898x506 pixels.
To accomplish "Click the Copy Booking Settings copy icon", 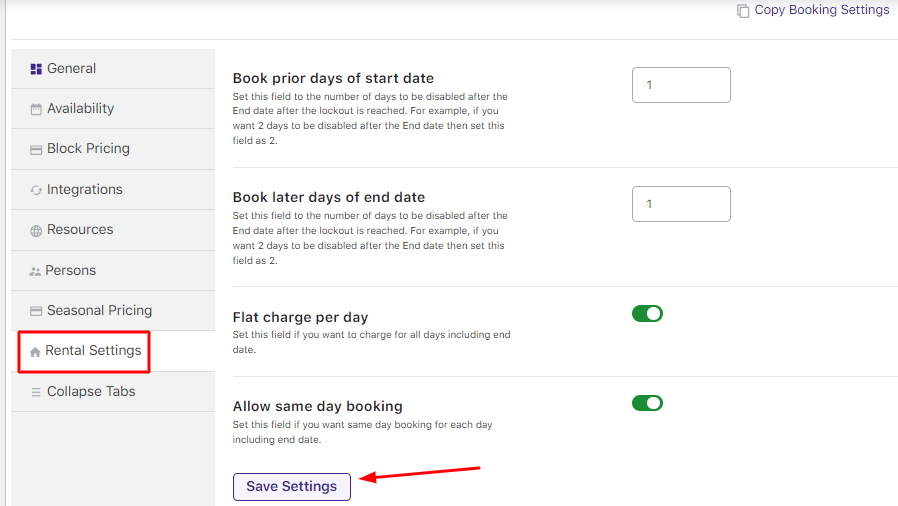I will pyautogui.click(x=743, y=11).
